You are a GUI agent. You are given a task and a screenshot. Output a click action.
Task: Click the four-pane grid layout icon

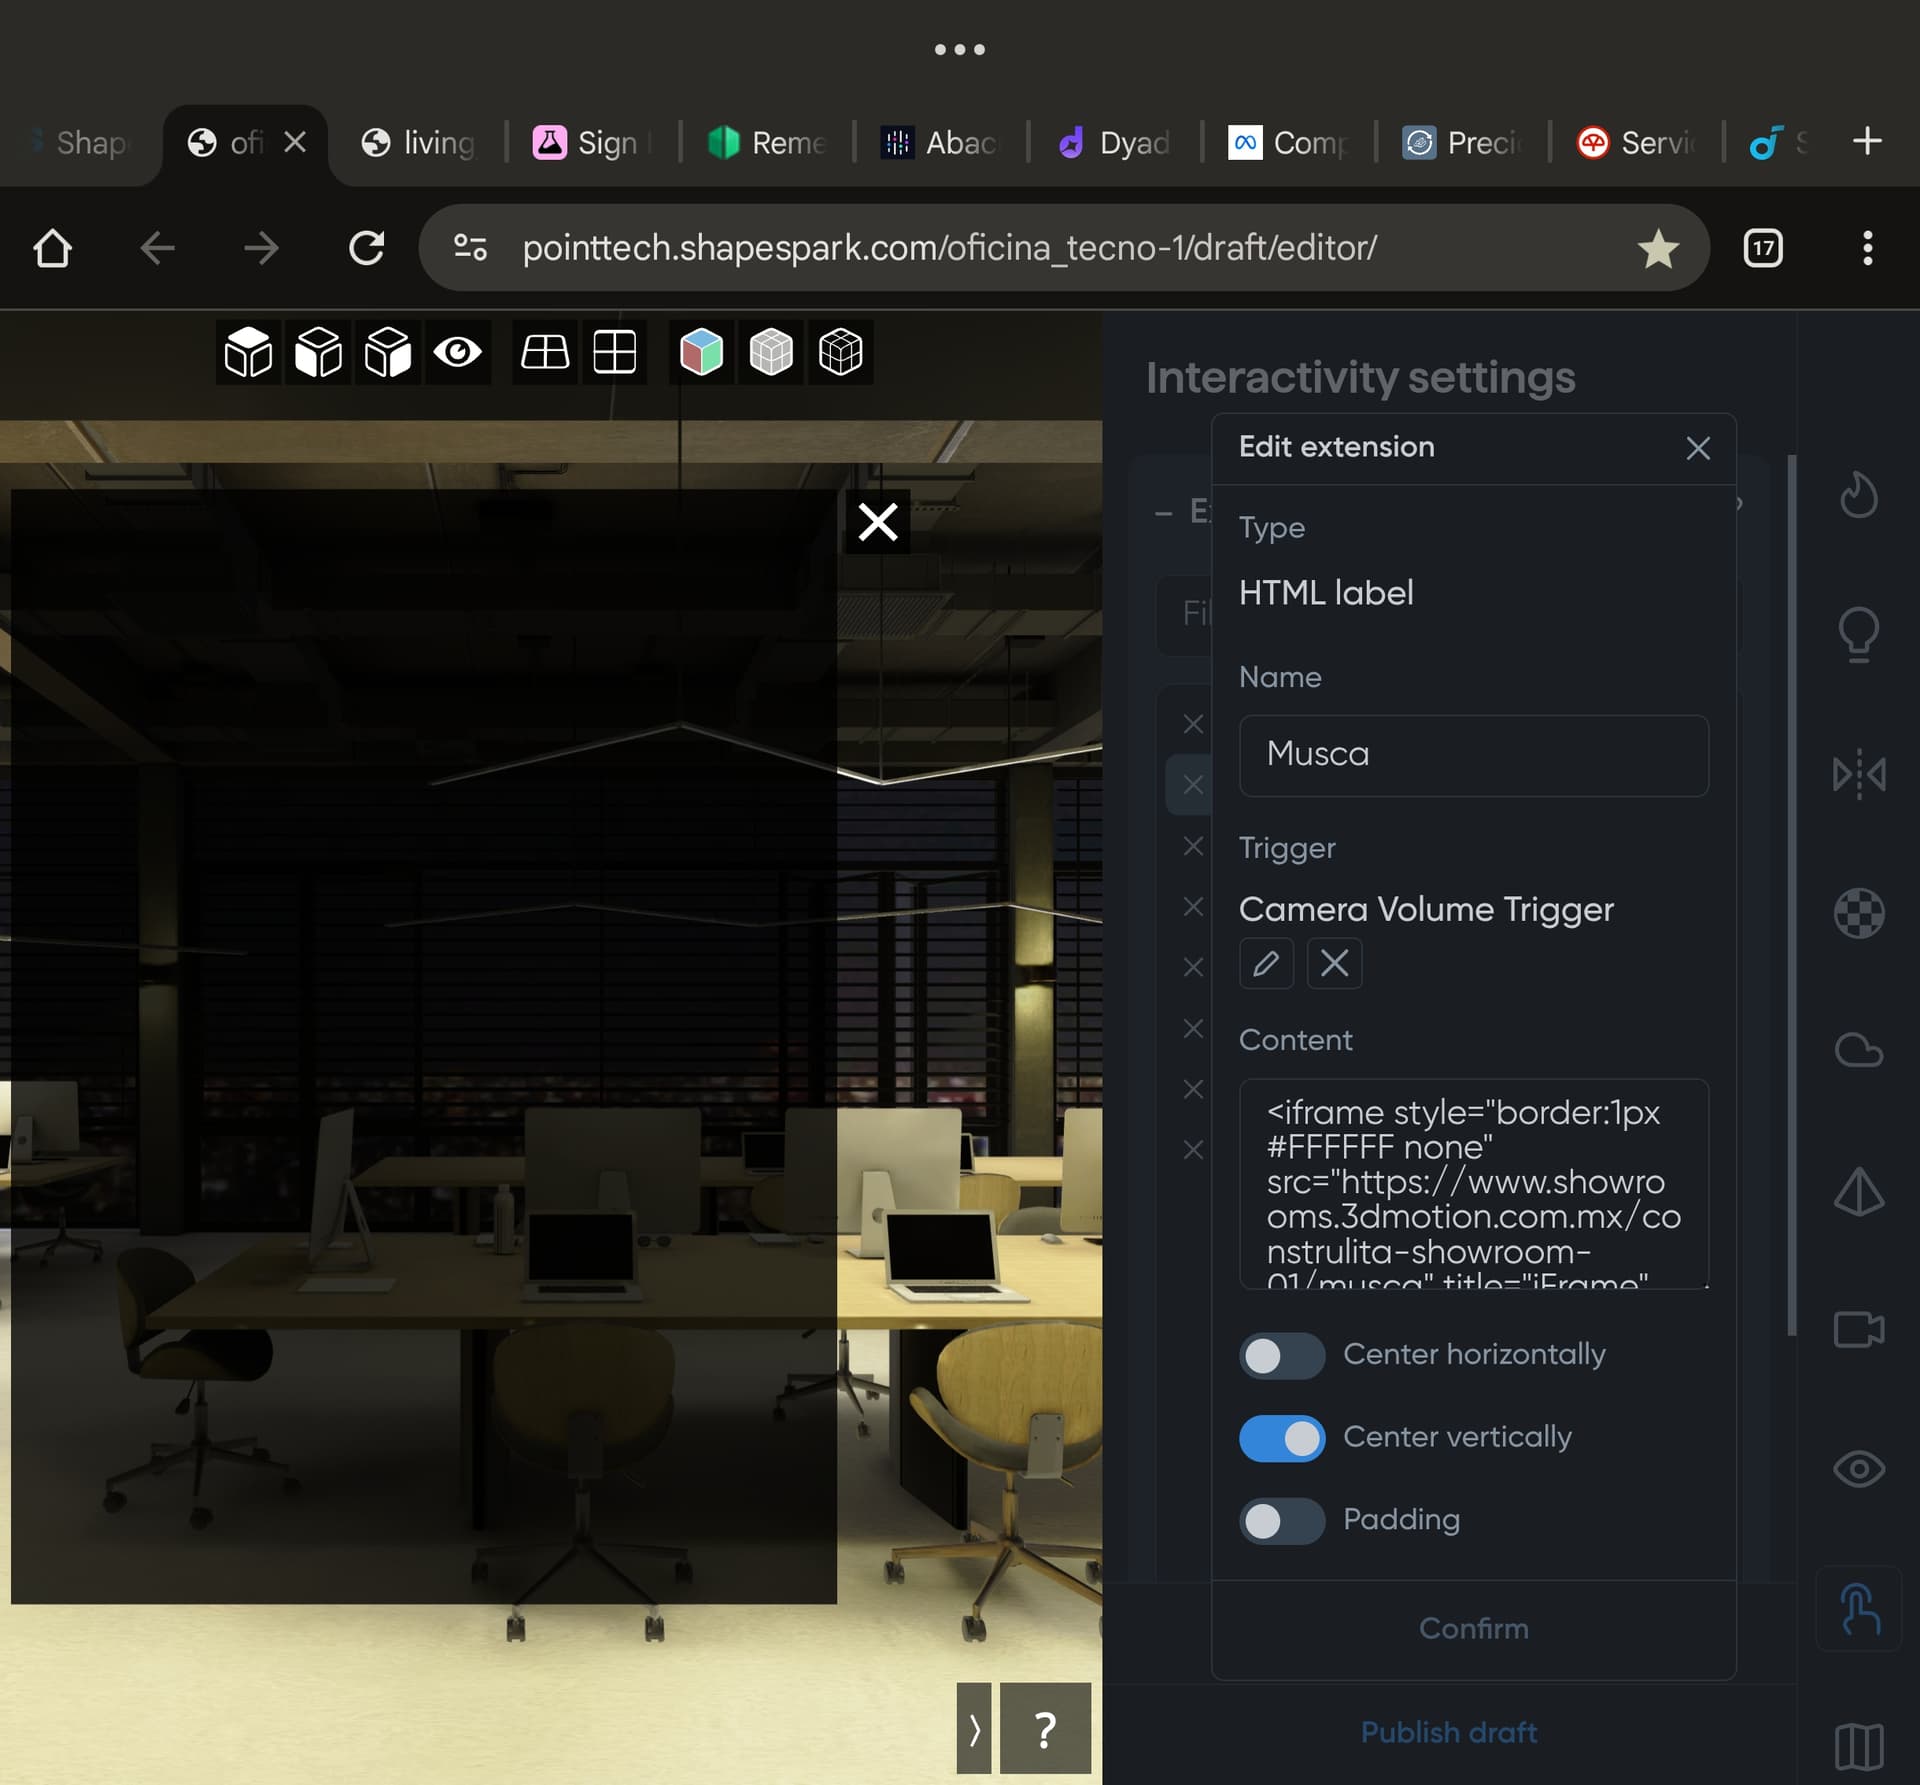tap(614, 352)
